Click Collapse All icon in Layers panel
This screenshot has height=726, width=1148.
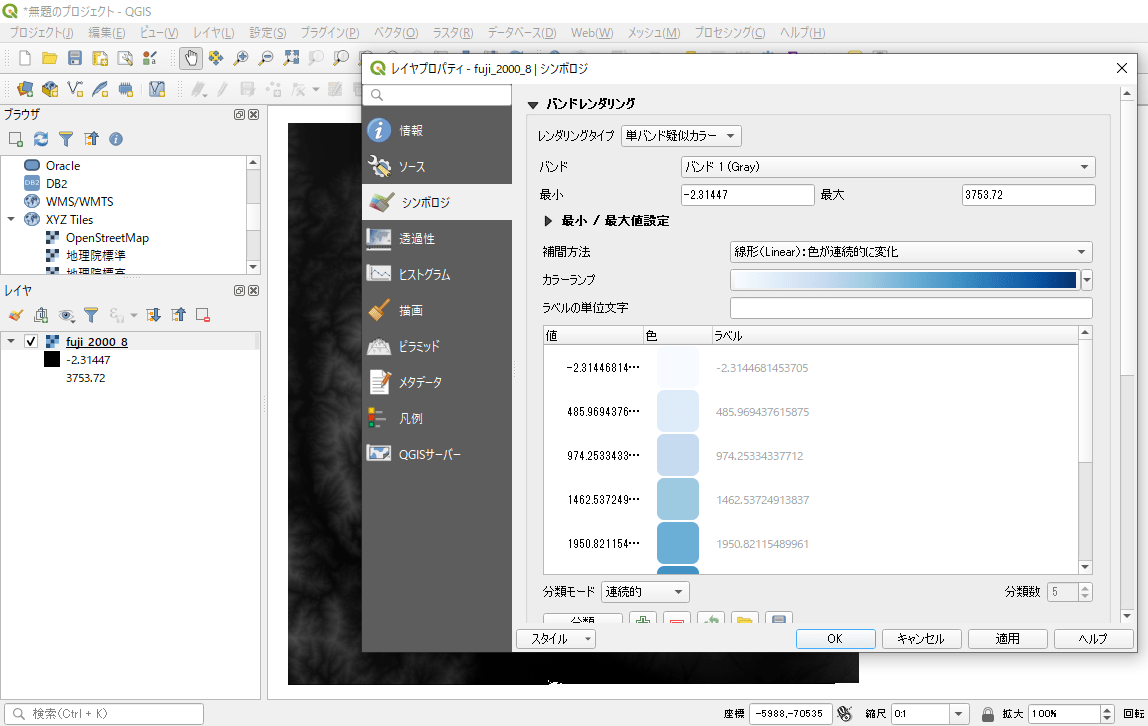[178, 315]
